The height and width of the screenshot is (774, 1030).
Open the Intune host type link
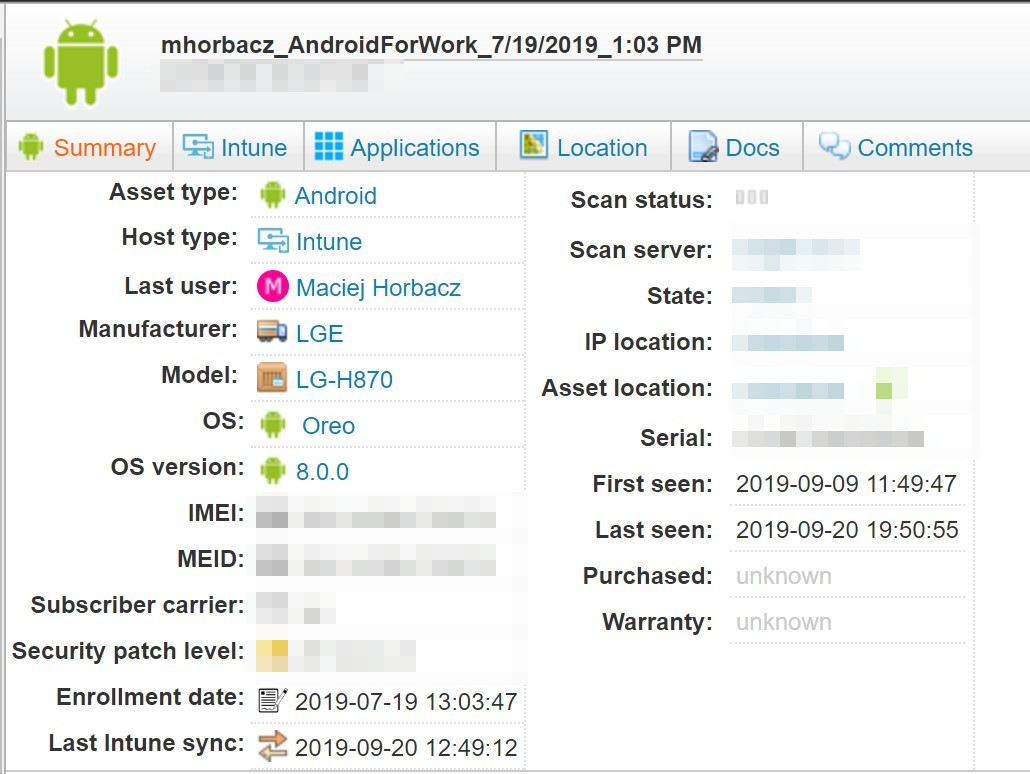pyautogui.click(x=329, y=242)
